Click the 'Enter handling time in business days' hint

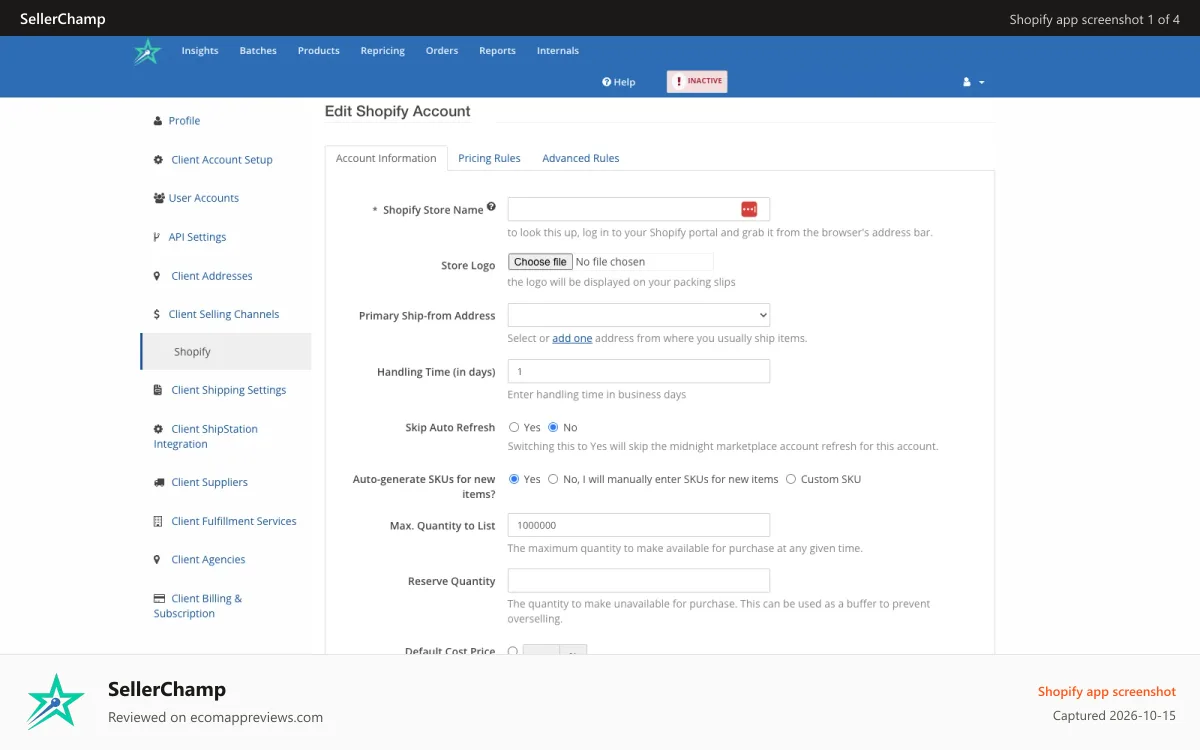pyautogui.click(x=597, y=394)
